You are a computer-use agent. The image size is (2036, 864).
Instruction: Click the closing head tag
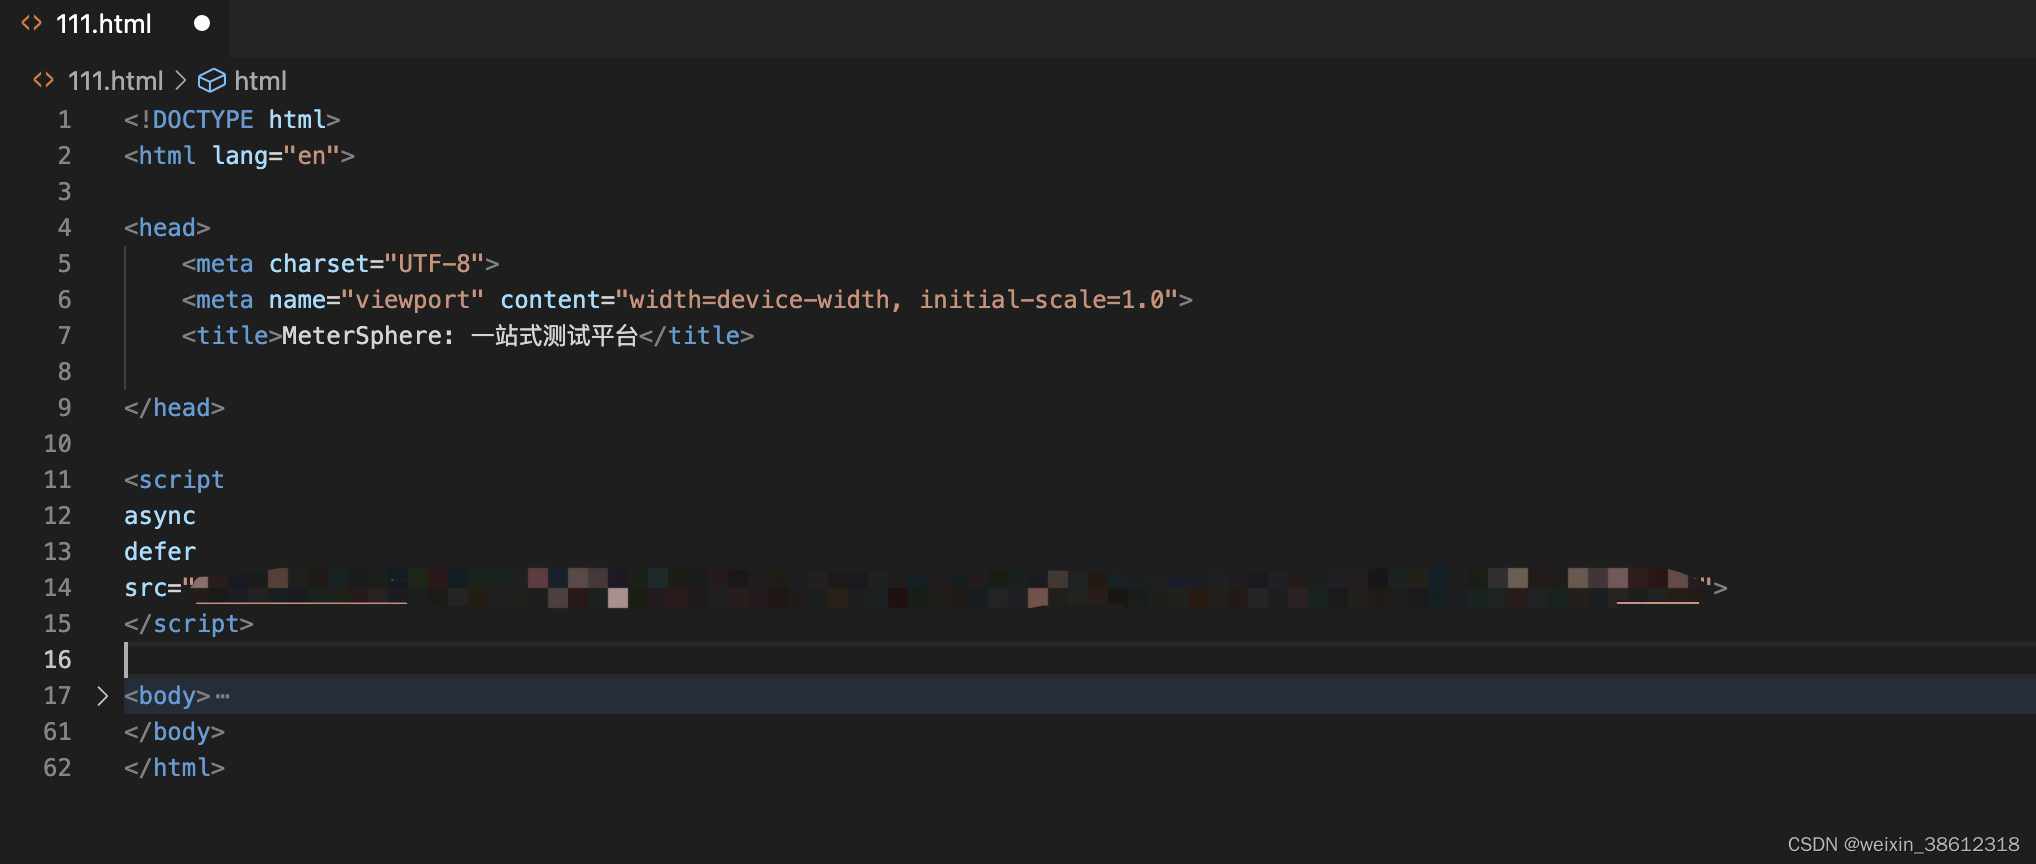click(174, 408)
